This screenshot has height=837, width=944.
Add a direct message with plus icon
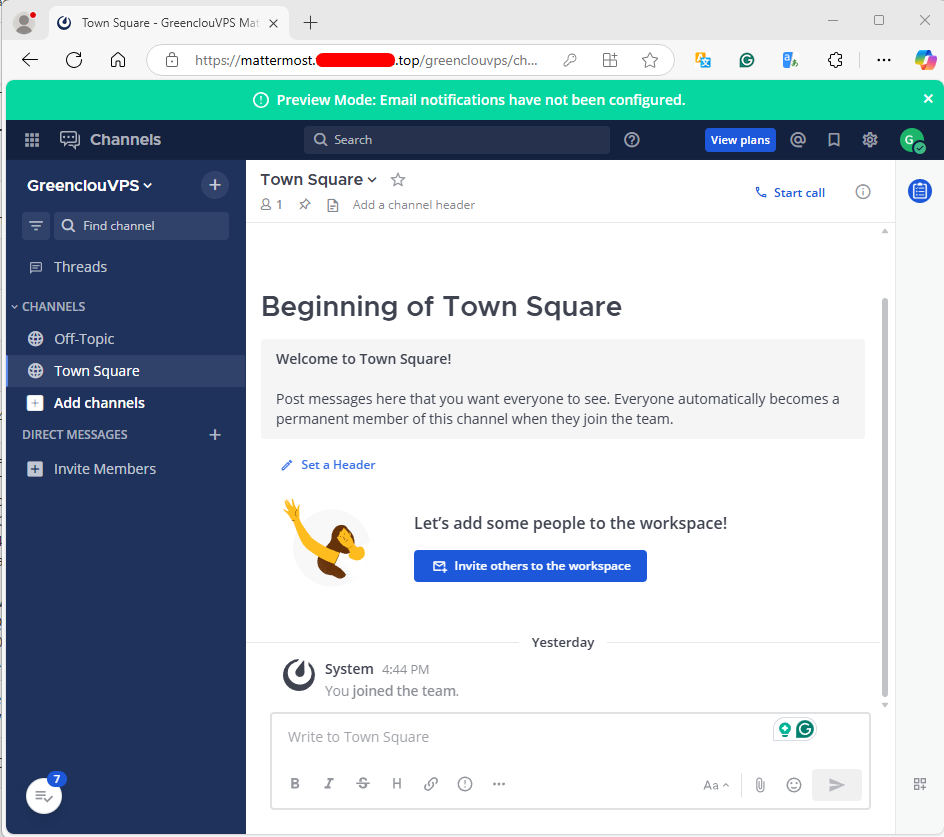point(215,435)
